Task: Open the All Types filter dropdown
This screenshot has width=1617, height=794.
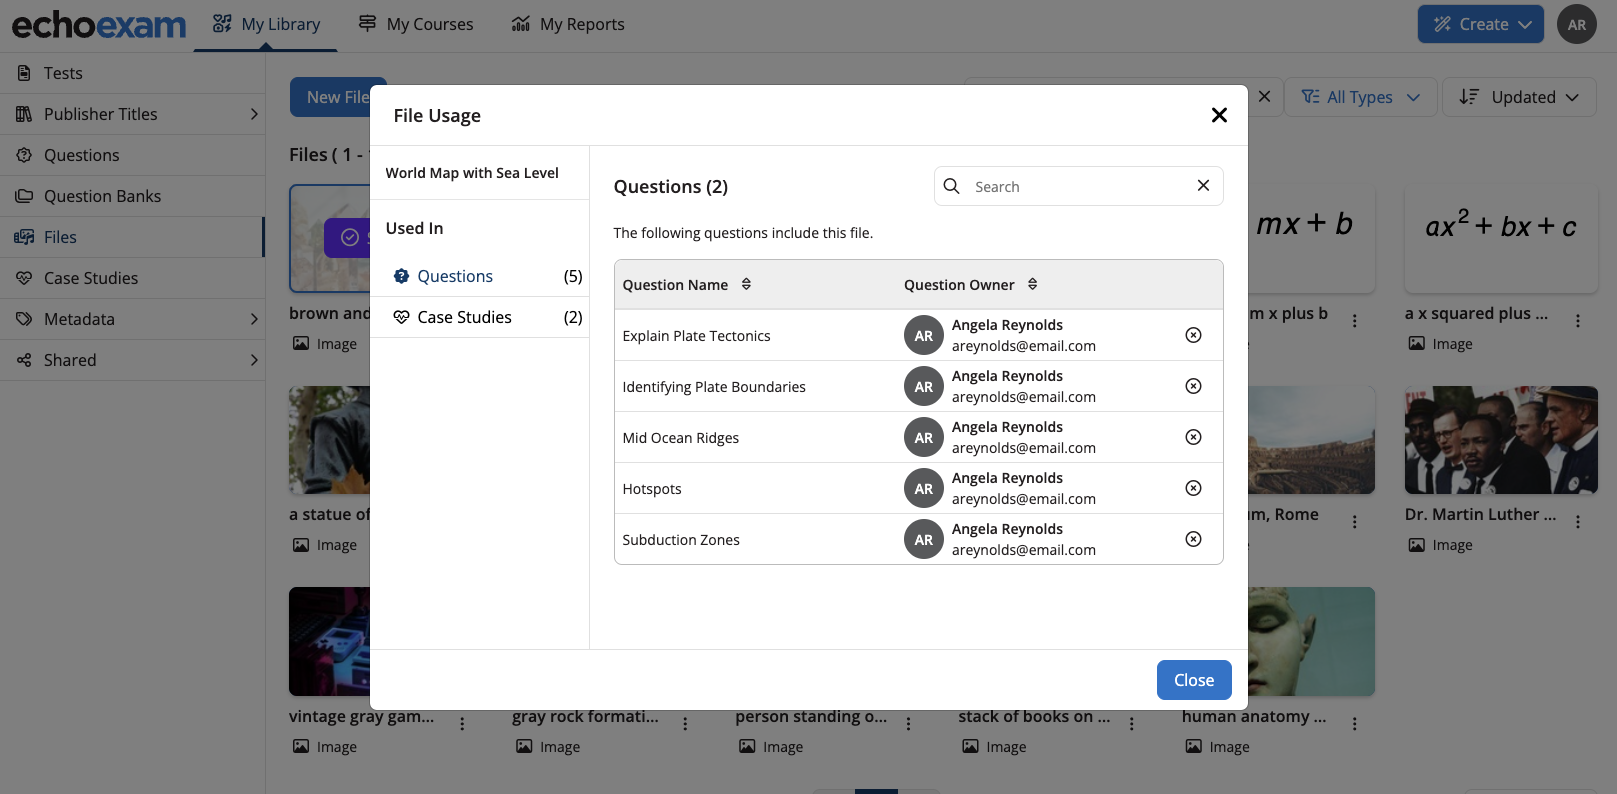Action: pos(1360,97)
